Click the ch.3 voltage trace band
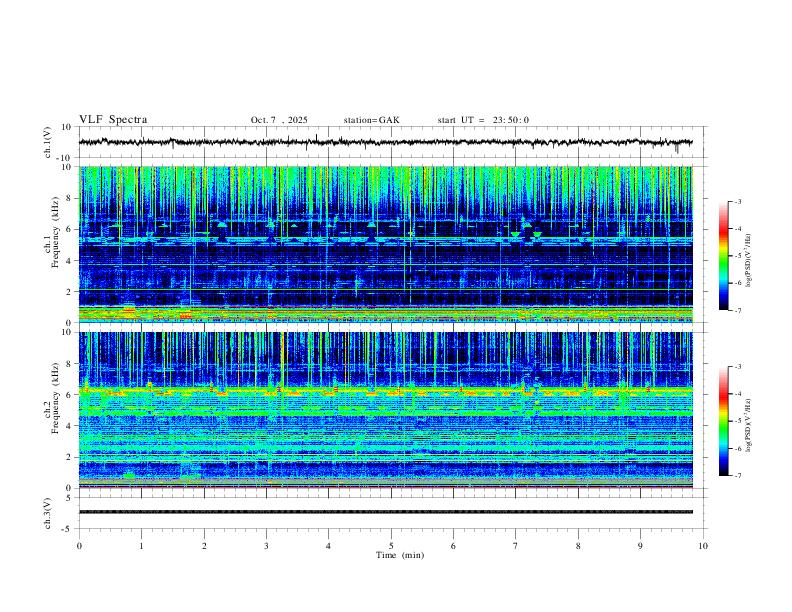Screen dimensions: 792x612 tap(386, 512)
